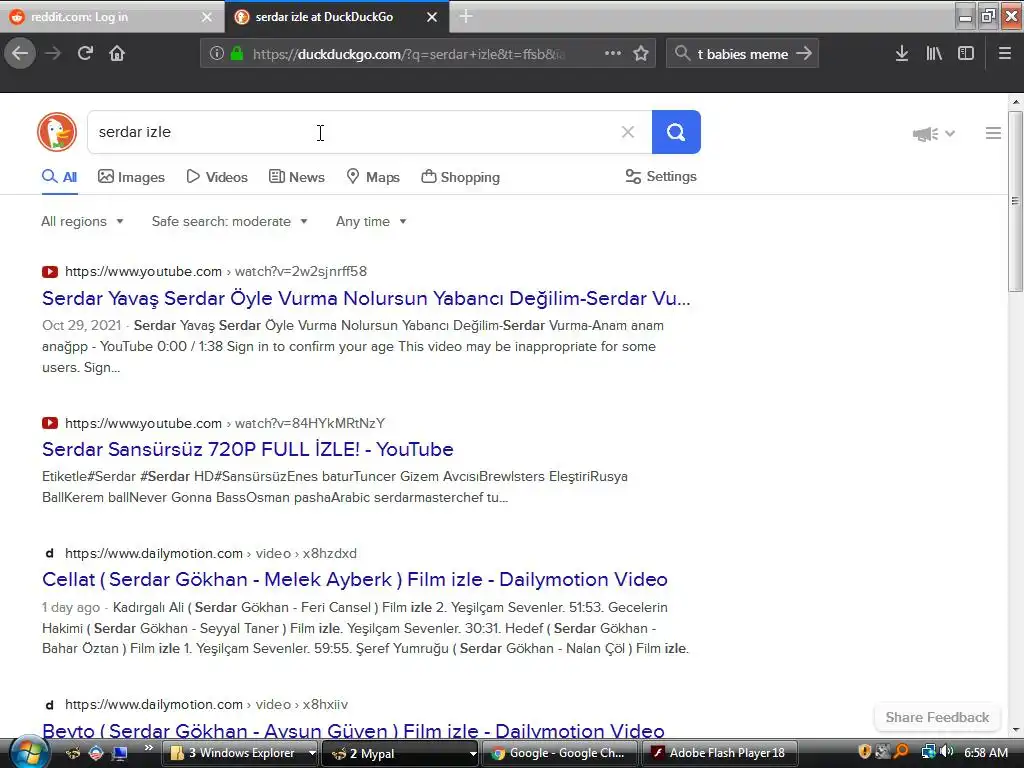Screen dimensions: 1024x768
Task: Open the library bookmarks icon
Action: 934,53
